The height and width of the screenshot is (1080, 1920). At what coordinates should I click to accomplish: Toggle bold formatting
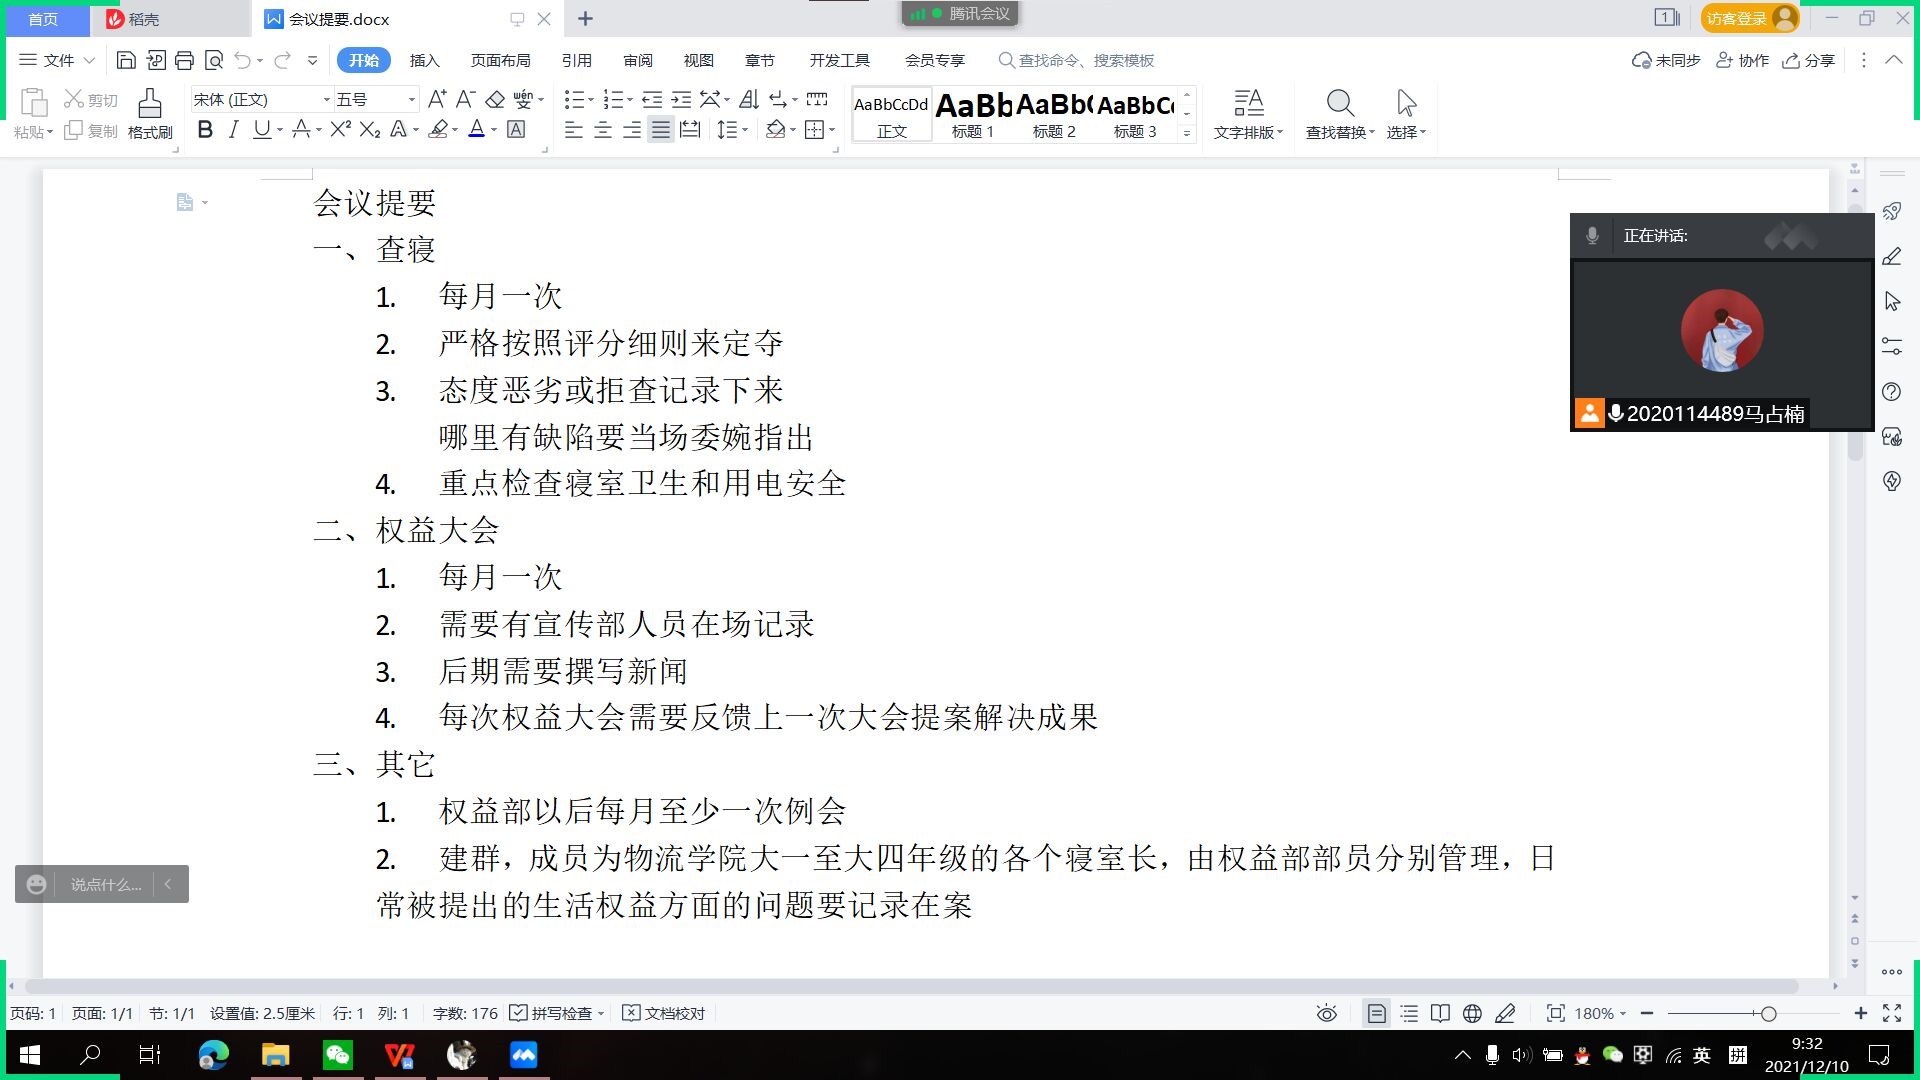205,130
